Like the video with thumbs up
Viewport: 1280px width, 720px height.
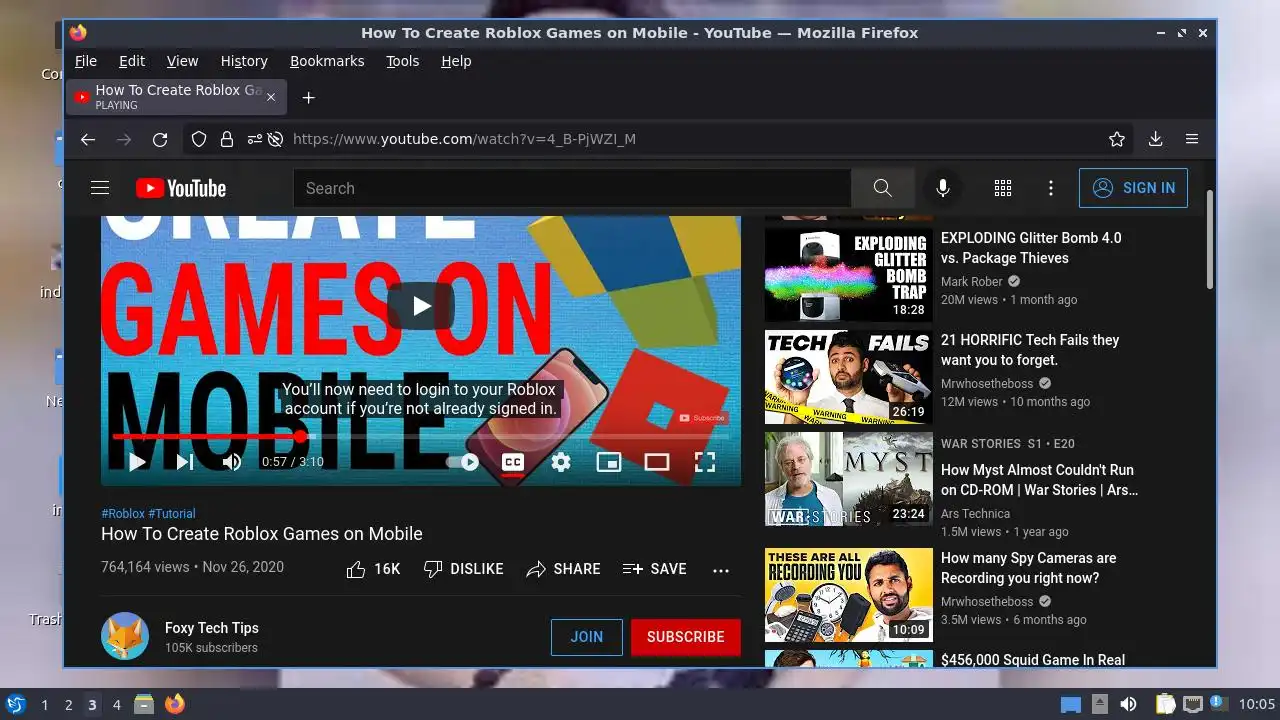372,569
